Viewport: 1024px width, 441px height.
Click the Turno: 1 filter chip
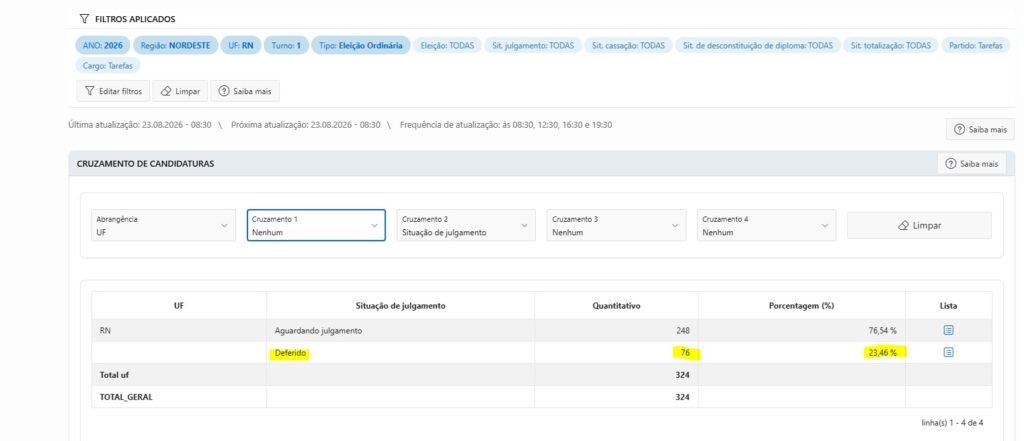click(286, 46)
